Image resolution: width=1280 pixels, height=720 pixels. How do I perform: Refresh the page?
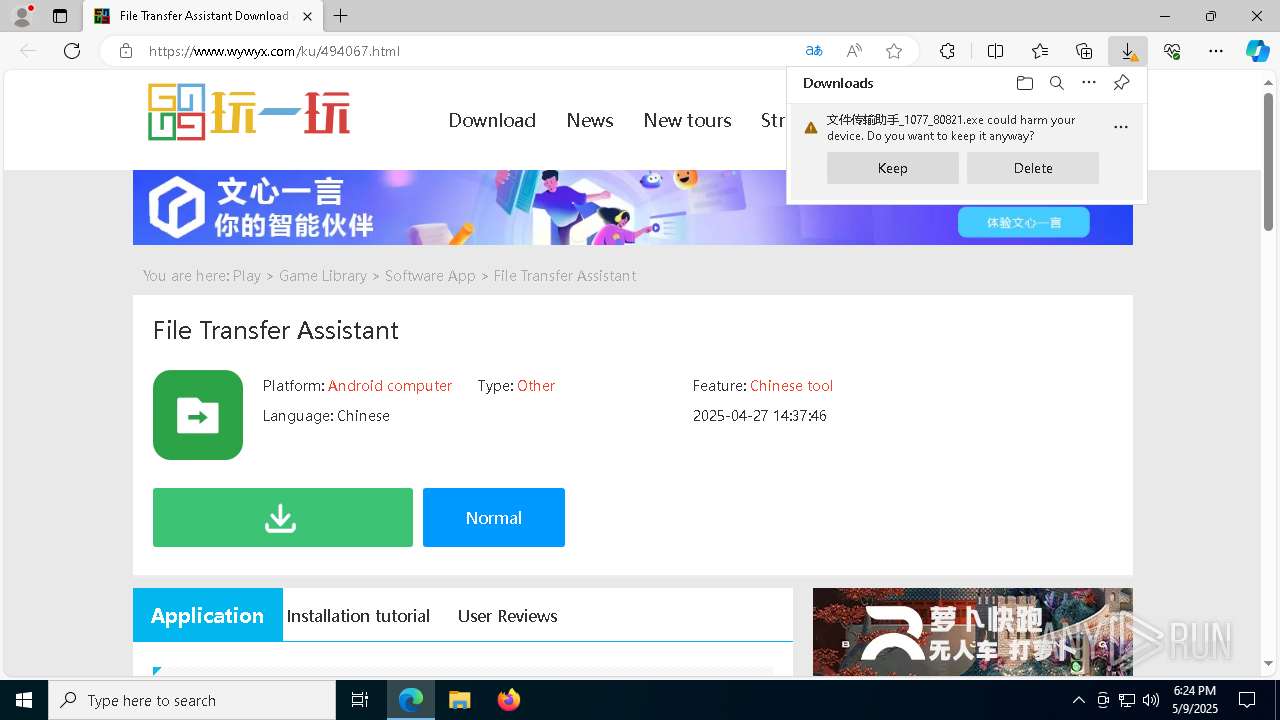tap(72, 51)
